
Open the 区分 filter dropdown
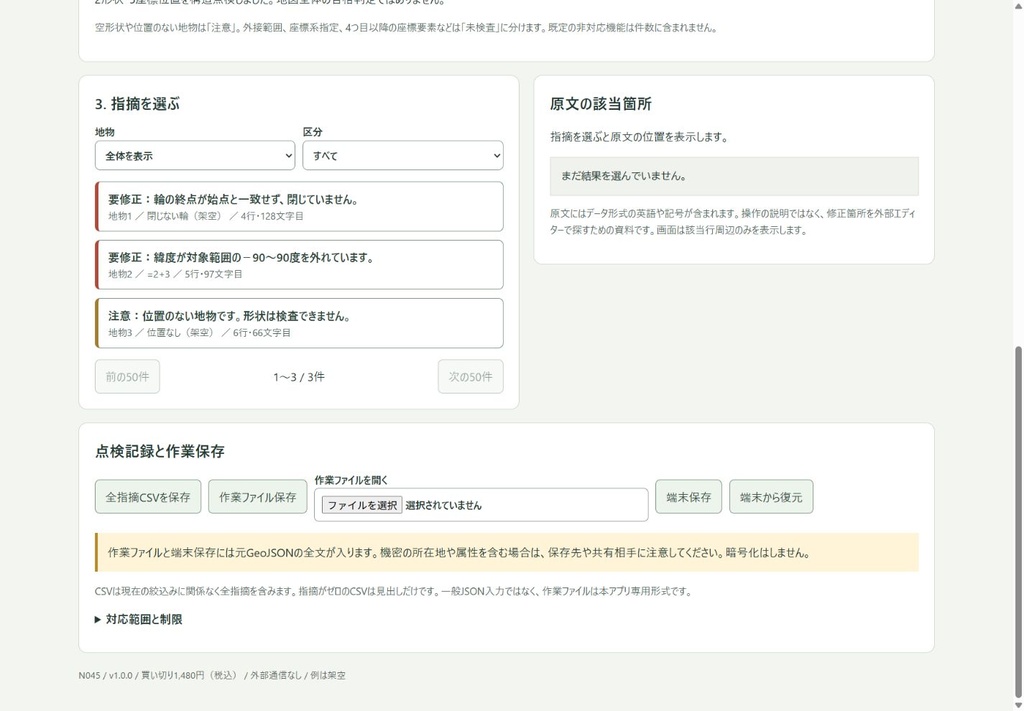402,155
